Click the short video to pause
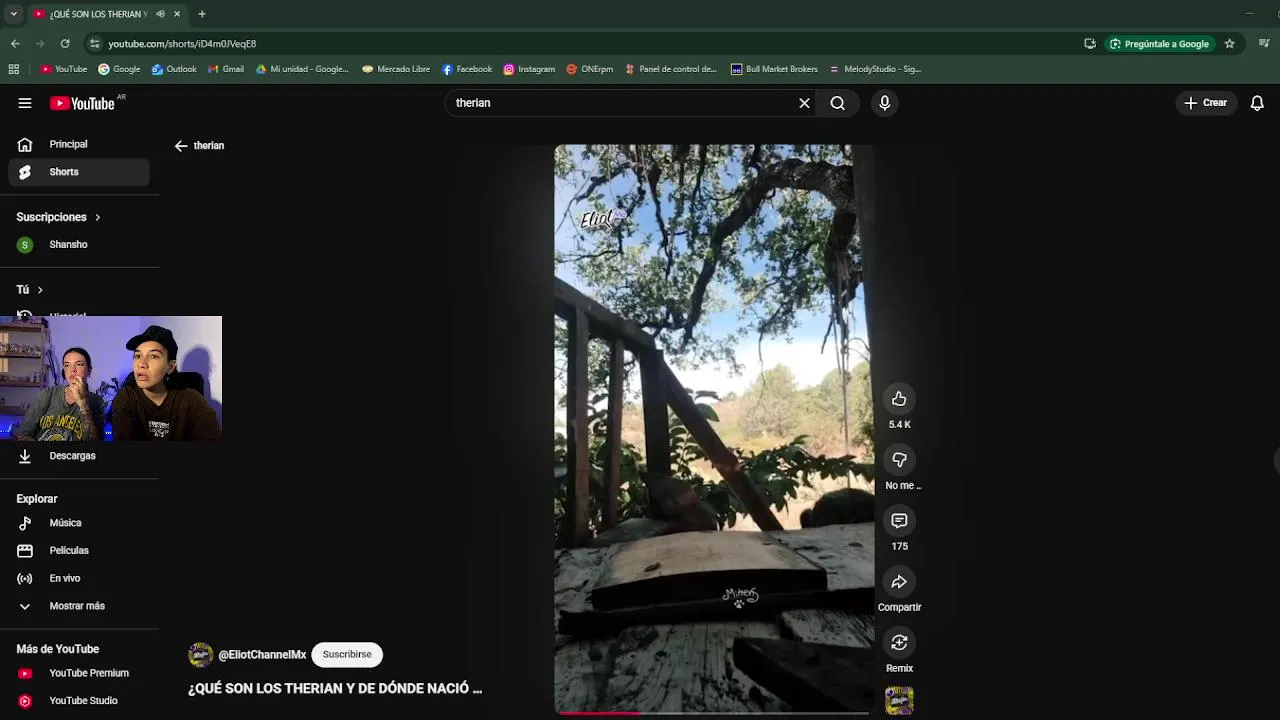1280x720 pixels. coord(713,428)
